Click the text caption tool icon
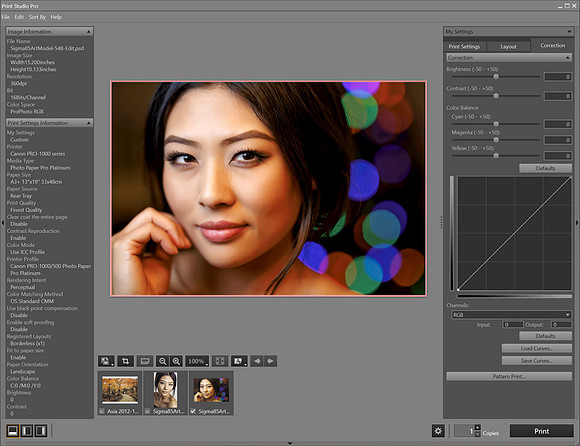 coord(145,361)
